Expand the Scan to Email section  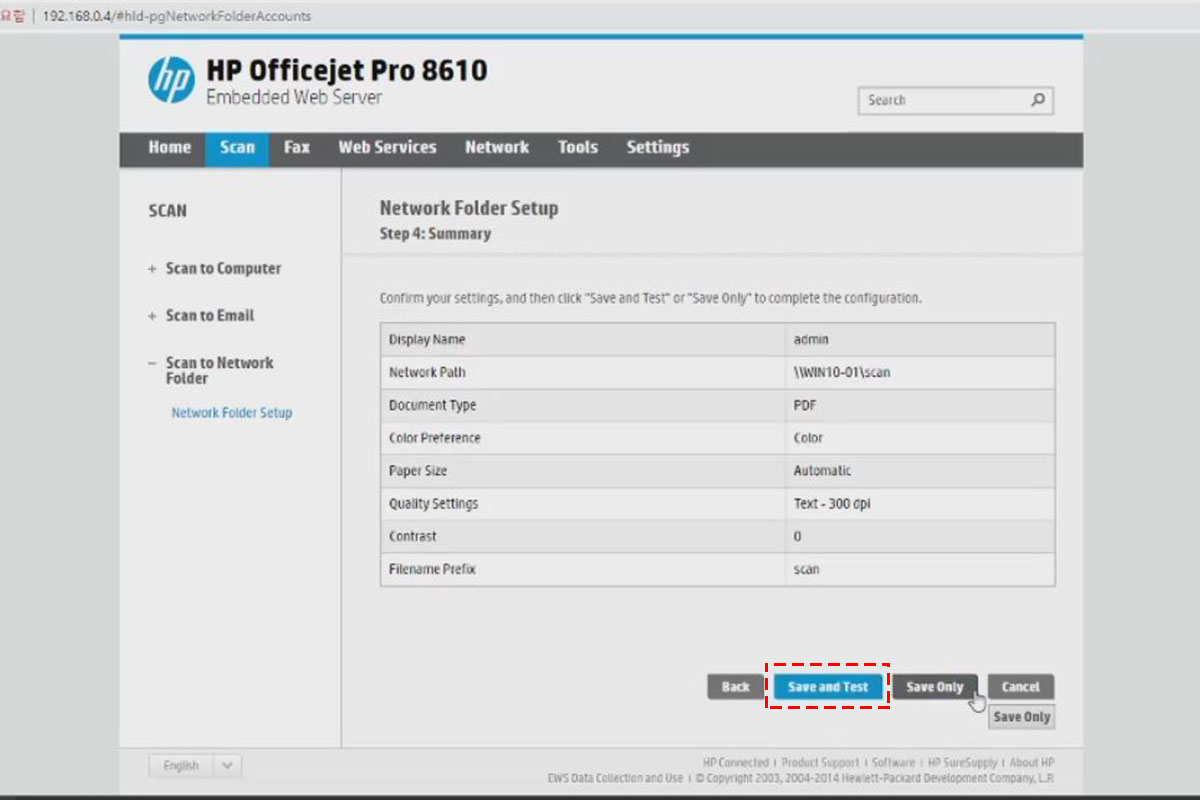pyautogui.click(x=201, y=315)
